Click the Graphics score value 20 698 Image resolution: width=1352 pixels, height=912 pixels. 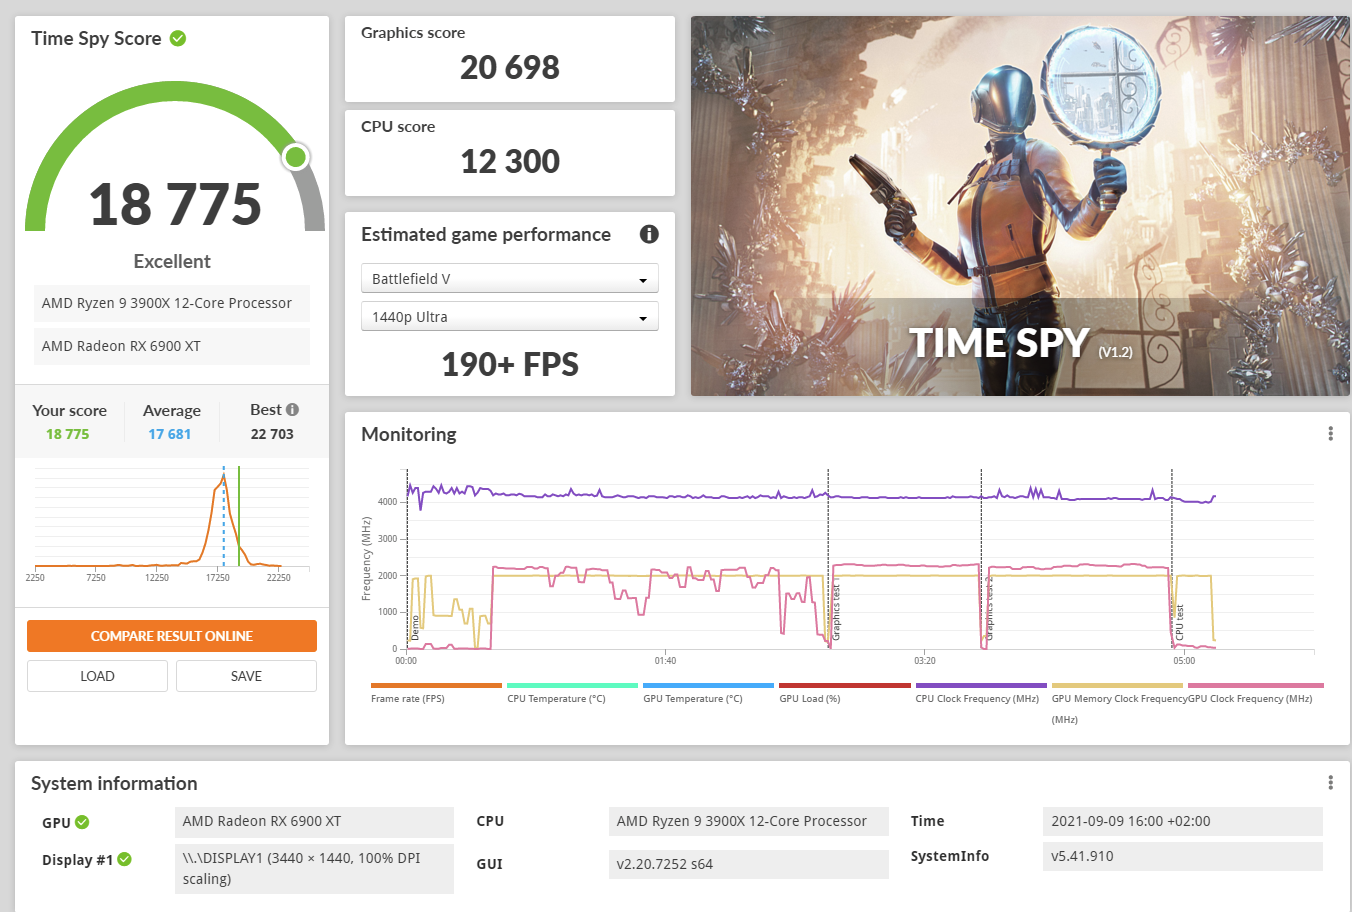(x=510, y=67)
